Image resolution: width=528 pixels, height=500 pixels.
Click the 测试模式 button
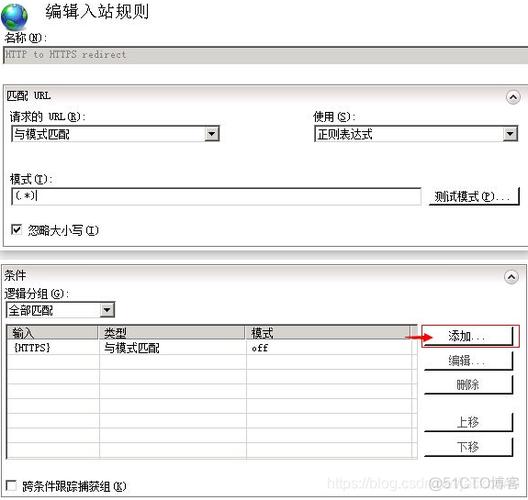click(474, 196)
